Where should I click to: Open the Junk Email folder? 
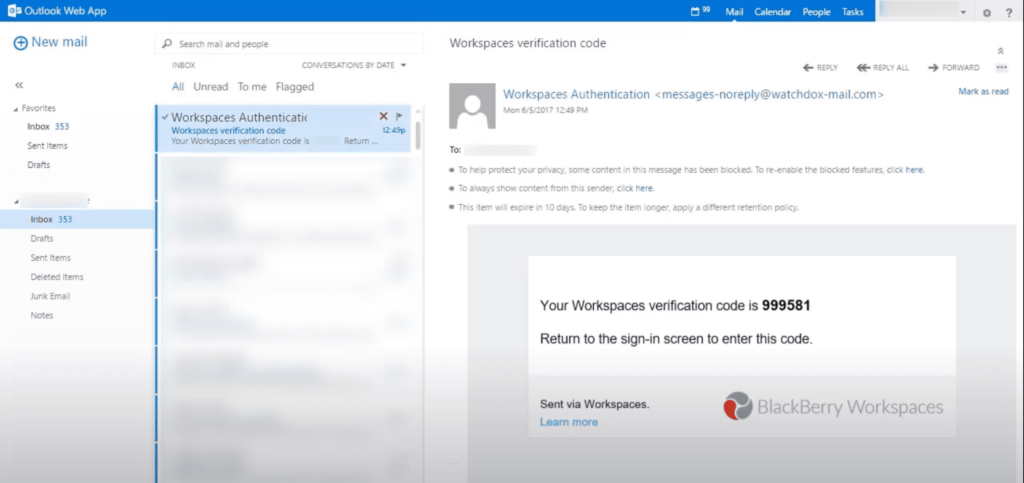50,296
